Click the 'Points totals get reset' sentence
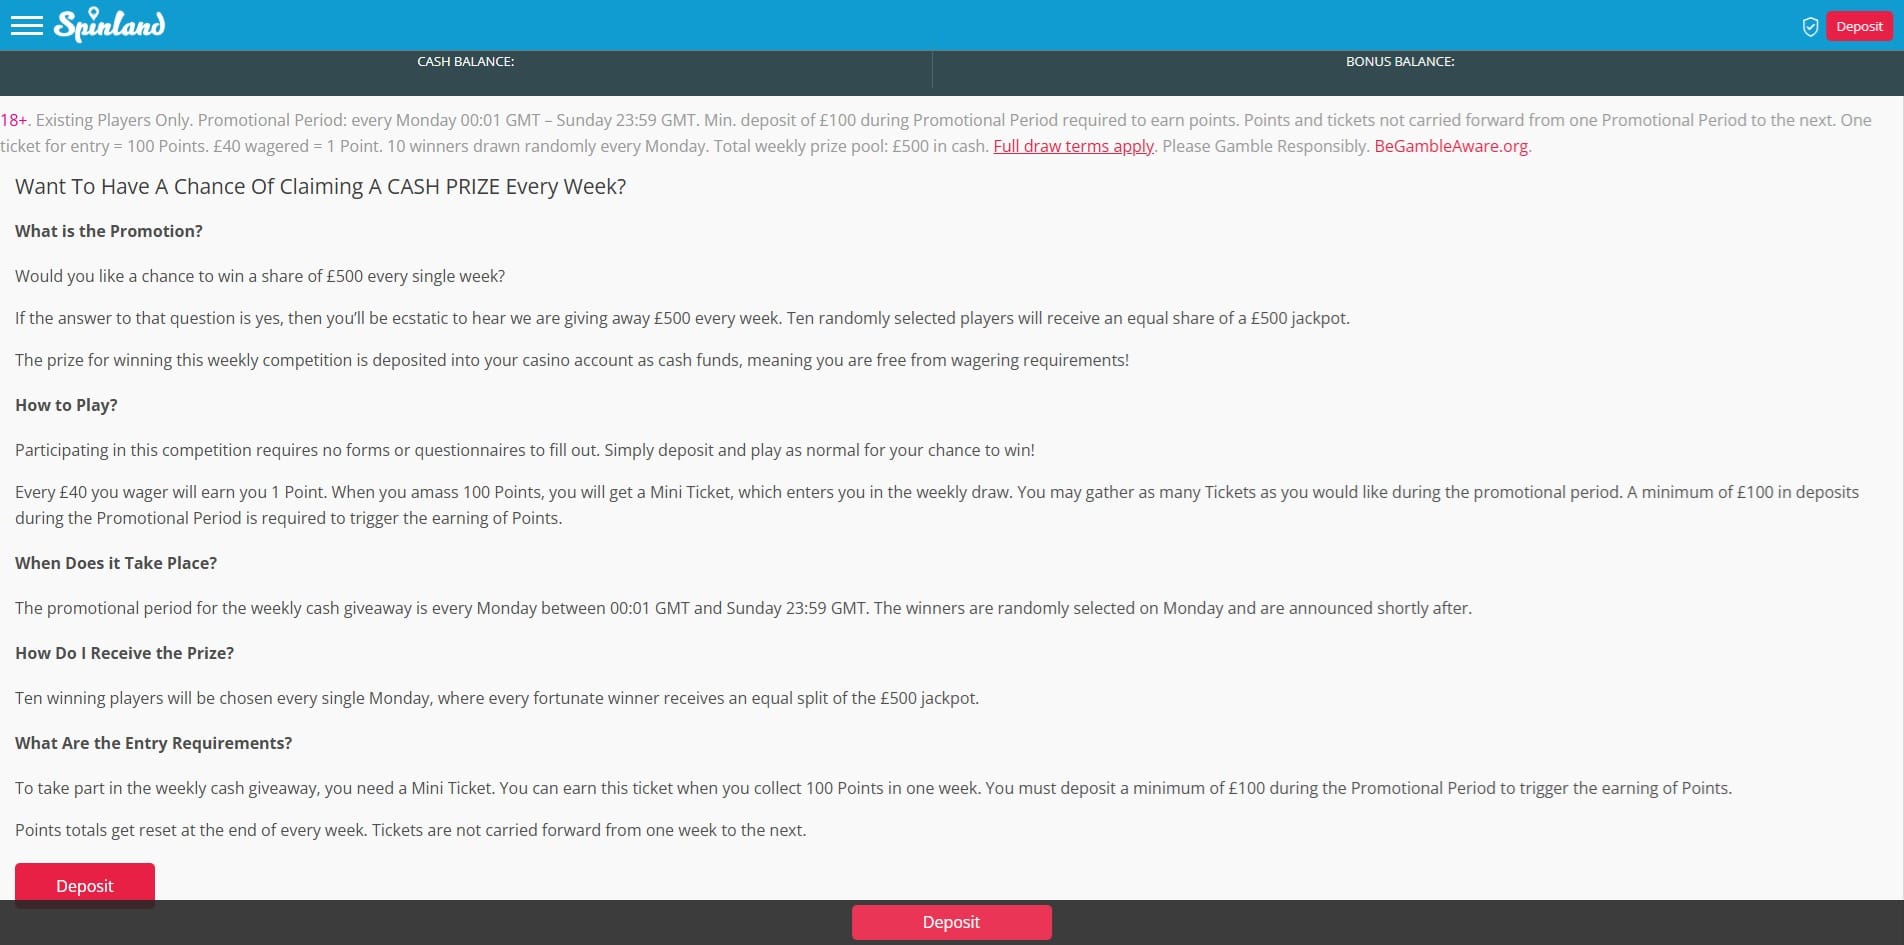 [410, 830]
